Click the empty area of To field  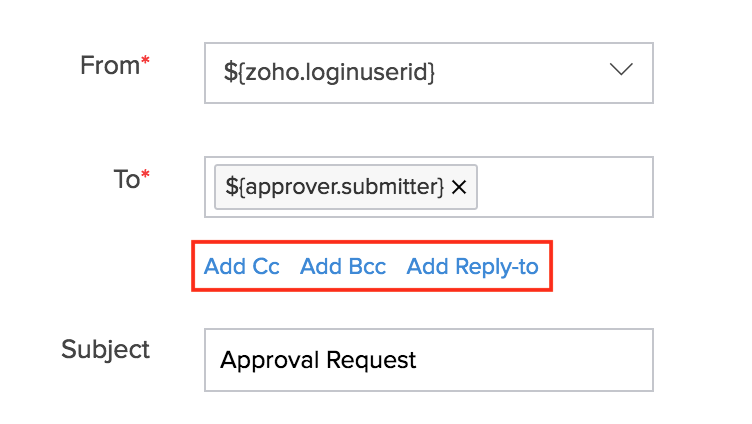[565, 187]
